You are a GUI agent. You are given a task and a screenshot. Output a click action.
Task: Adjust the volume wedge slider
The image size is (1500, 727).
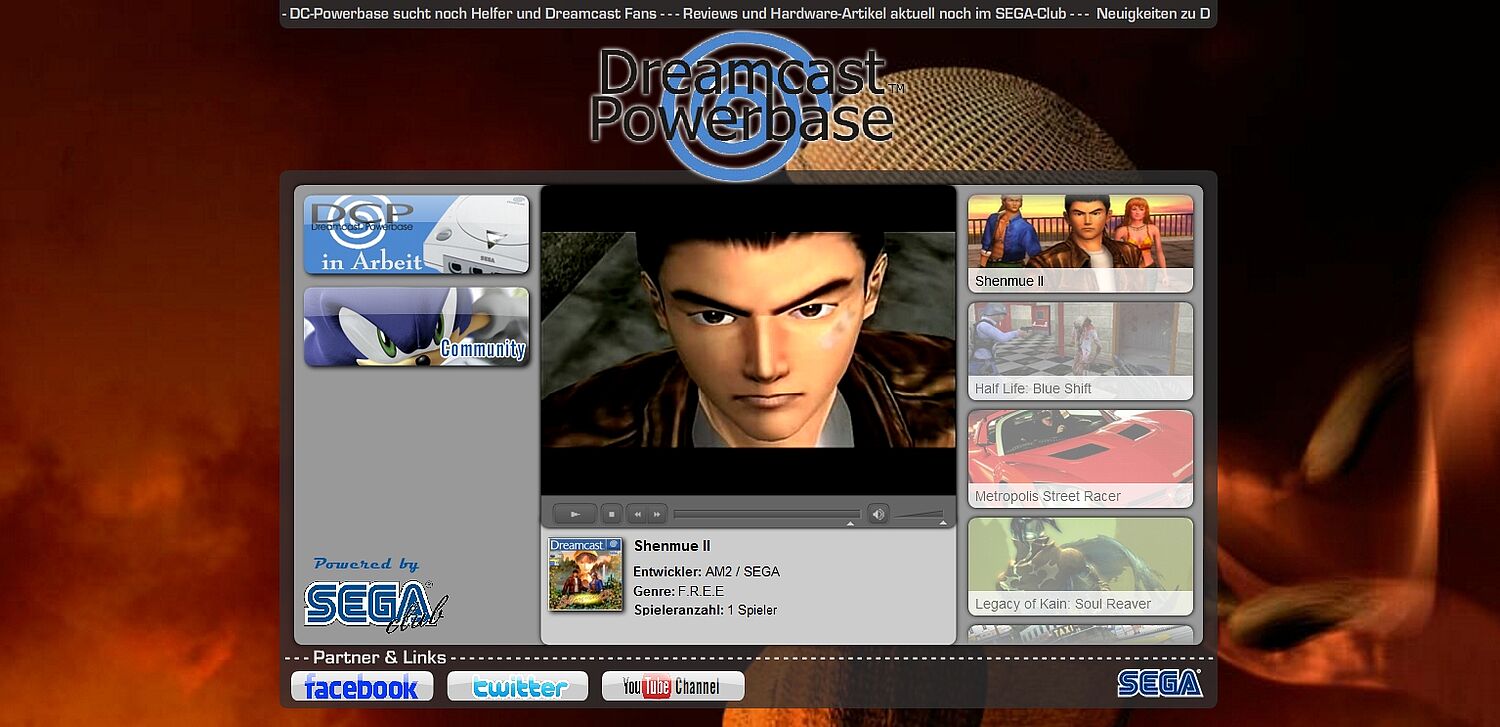pos(918,514)
